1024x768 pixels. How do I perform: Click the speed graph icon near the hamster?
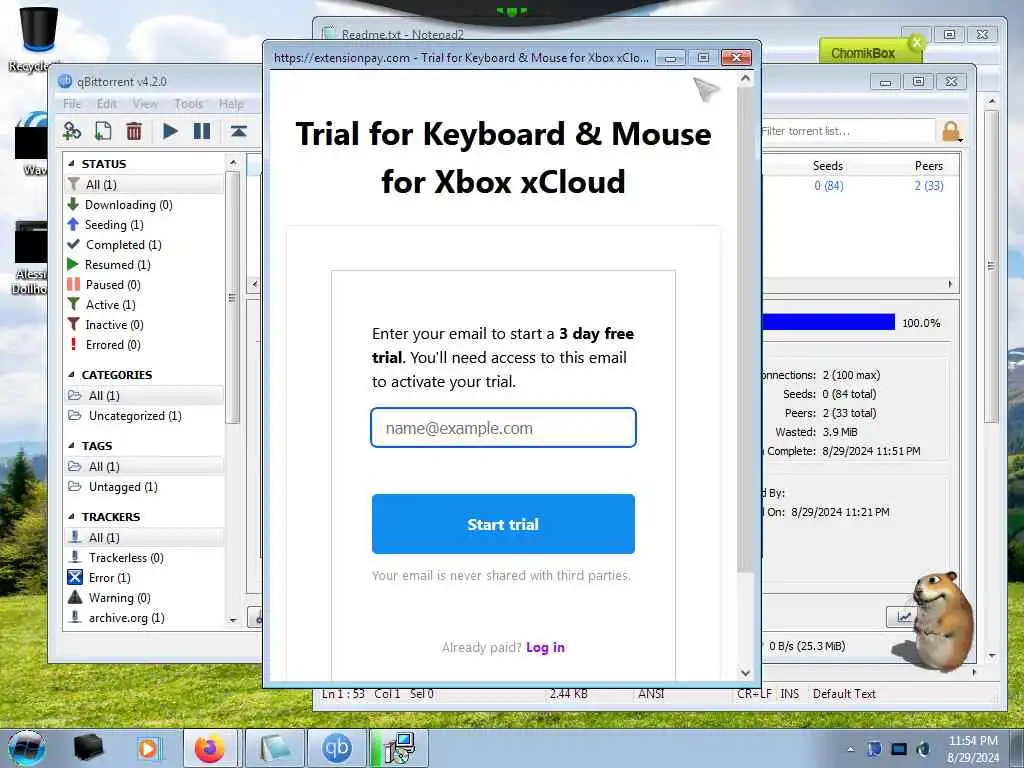904,616
